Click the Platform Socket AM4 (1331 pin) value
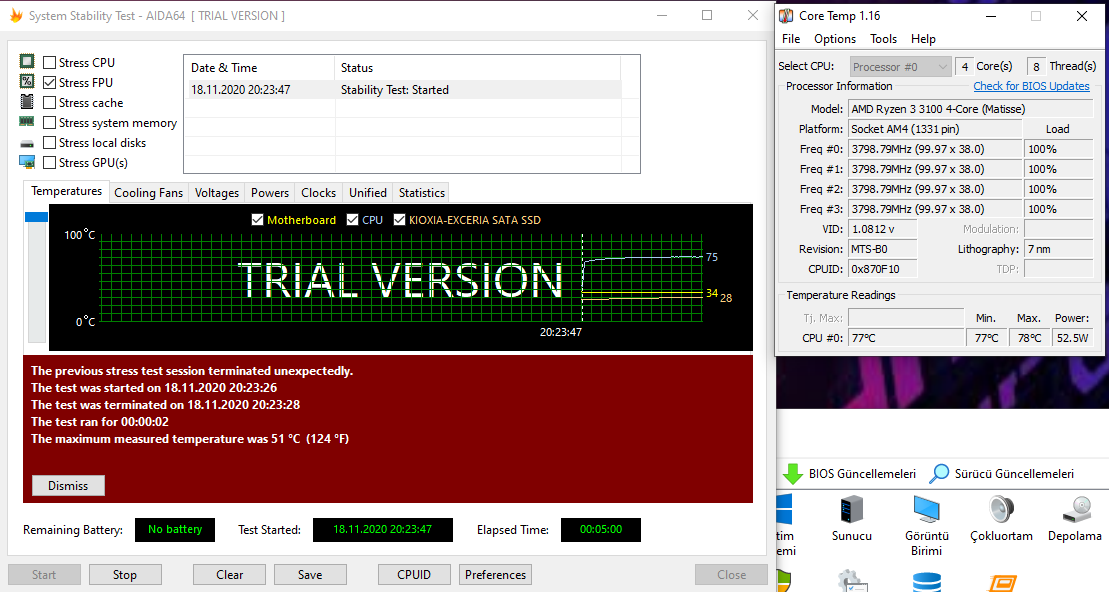Viewport: 1109px width, 592px height. pyautogui.click(x=935, y=129)
